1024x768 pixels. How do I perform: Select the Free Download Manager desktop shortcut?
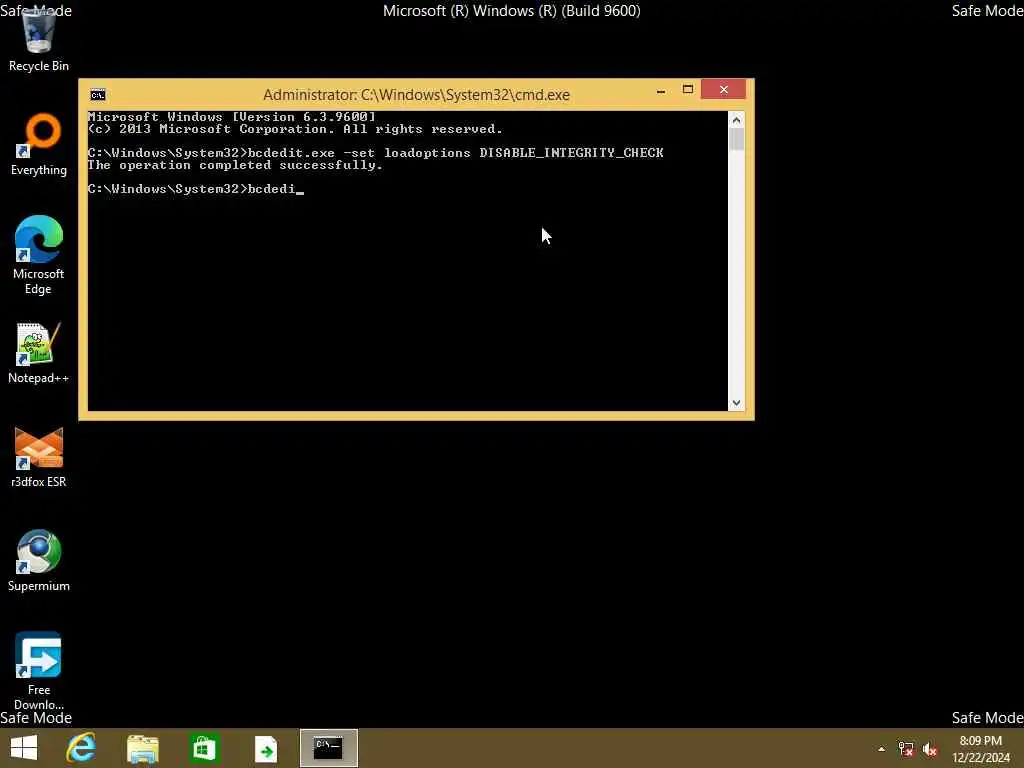pyautogui.click(x=39, y=670)
